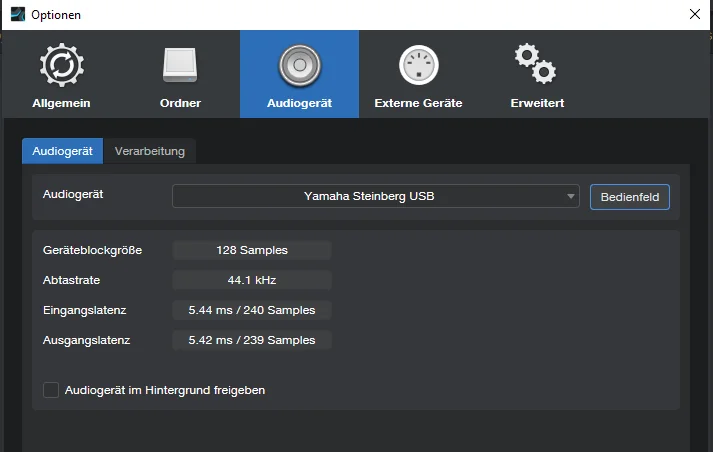Switch to the Audiogerät sub-tab

coord(62,151)
